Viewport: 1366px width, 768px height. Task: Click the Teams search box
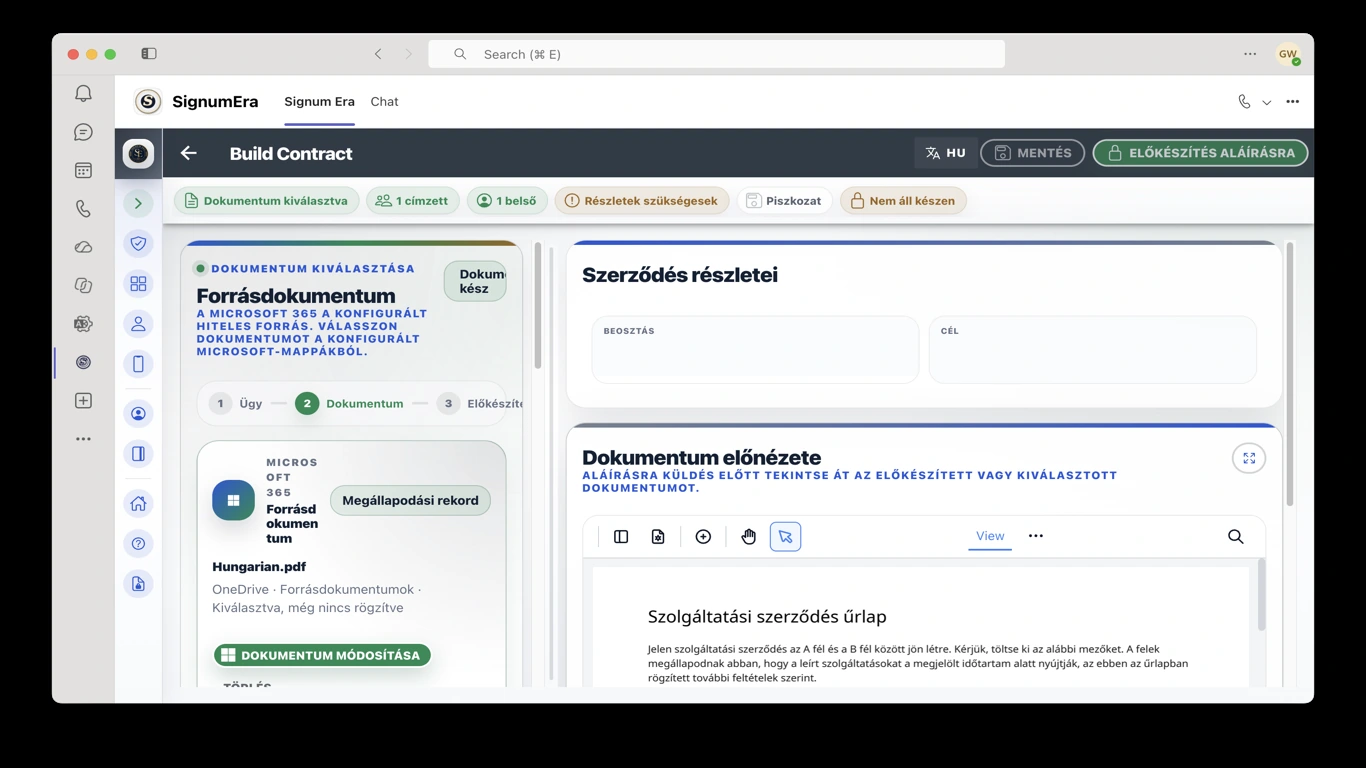[716, 54]
